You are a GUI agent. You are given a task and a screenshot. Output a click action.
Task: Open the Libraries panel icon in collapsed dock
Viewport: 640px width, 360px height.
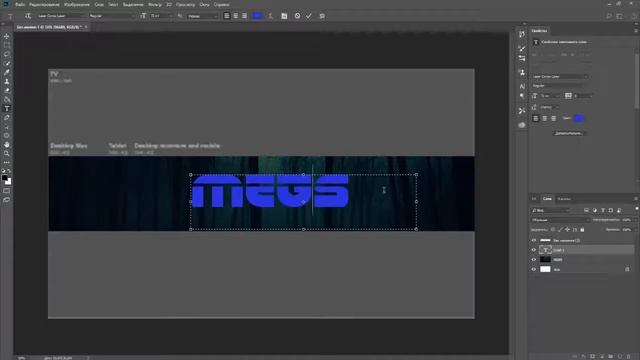point(522,125)
